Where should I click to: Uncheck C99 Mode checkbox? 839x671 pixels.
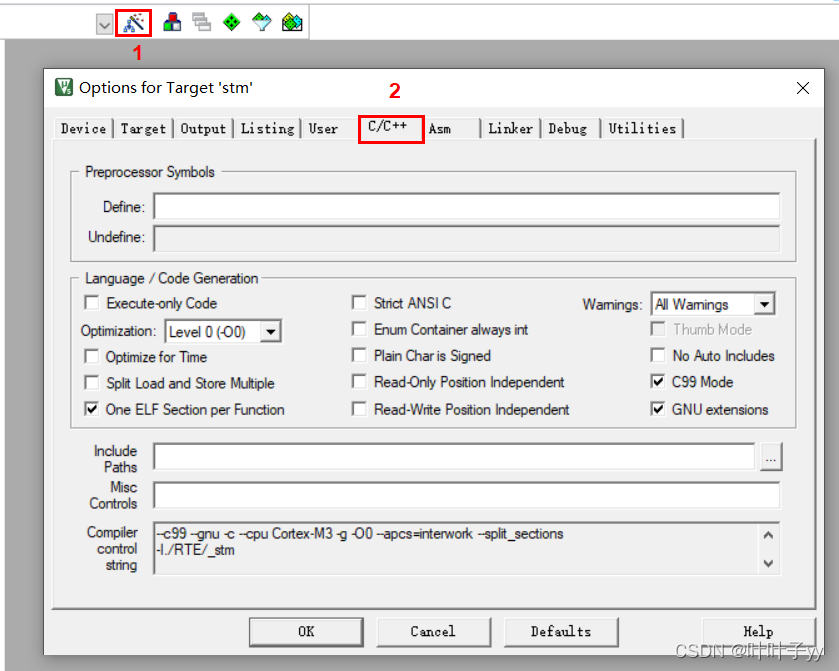click(x=658, y=382)
